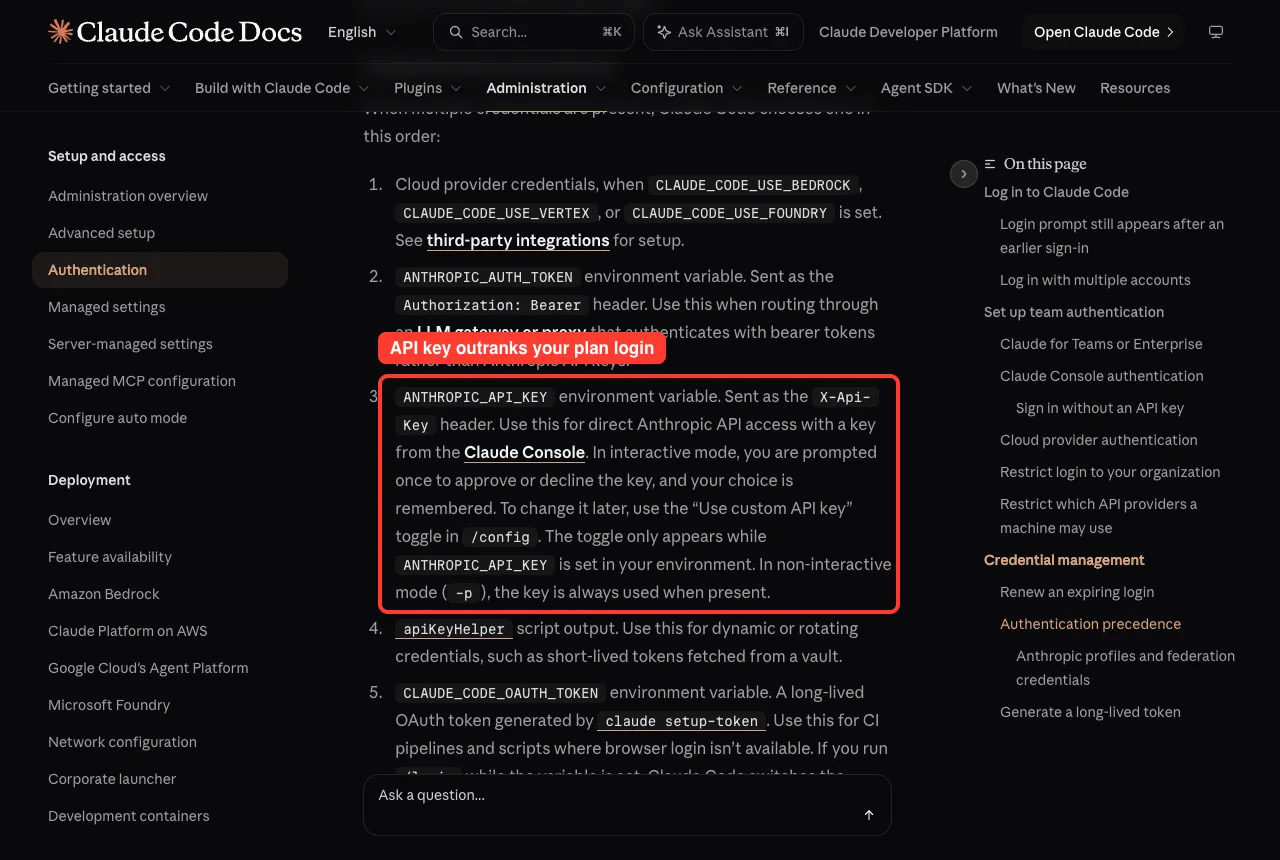Open the Plugins dropdown menu
This screenshot has height=860, width=1280.
pos(428,88)
